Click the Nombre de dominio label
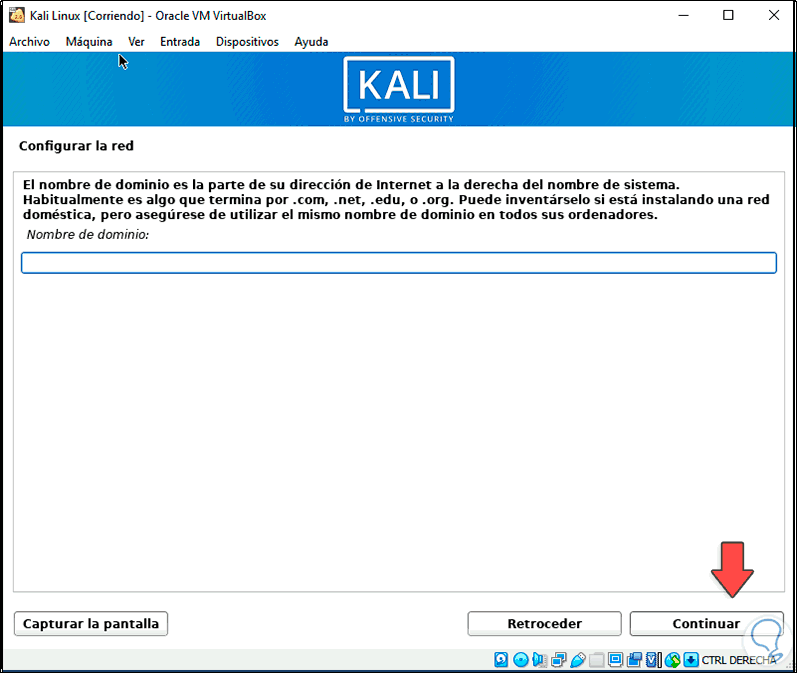The height and width of the screenshot is (673, 797). pos(87,234)
